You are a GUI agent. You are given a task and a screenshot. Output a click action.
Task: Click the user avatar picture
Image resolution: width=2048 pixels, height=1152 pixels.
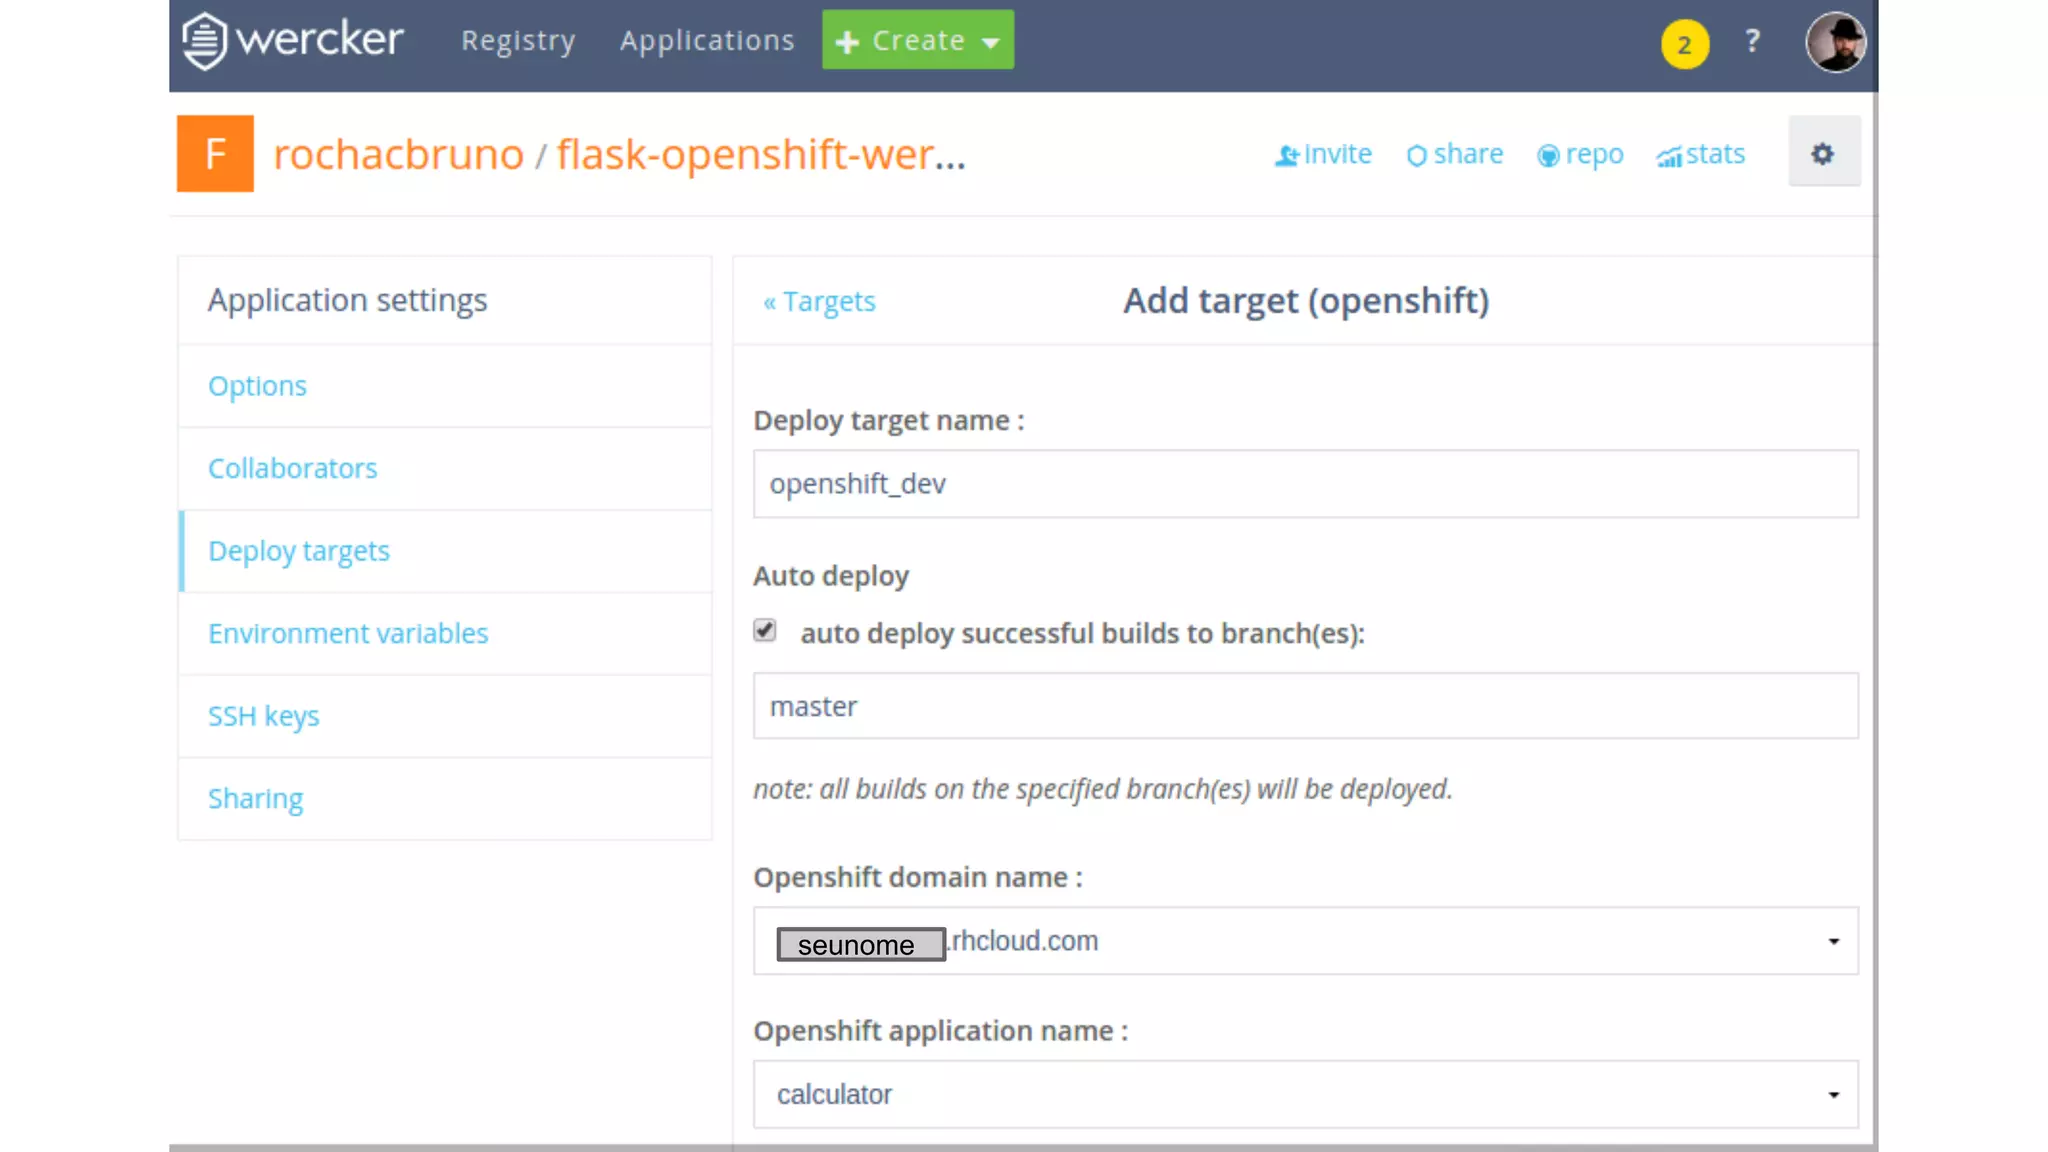tap(1835, 42)
